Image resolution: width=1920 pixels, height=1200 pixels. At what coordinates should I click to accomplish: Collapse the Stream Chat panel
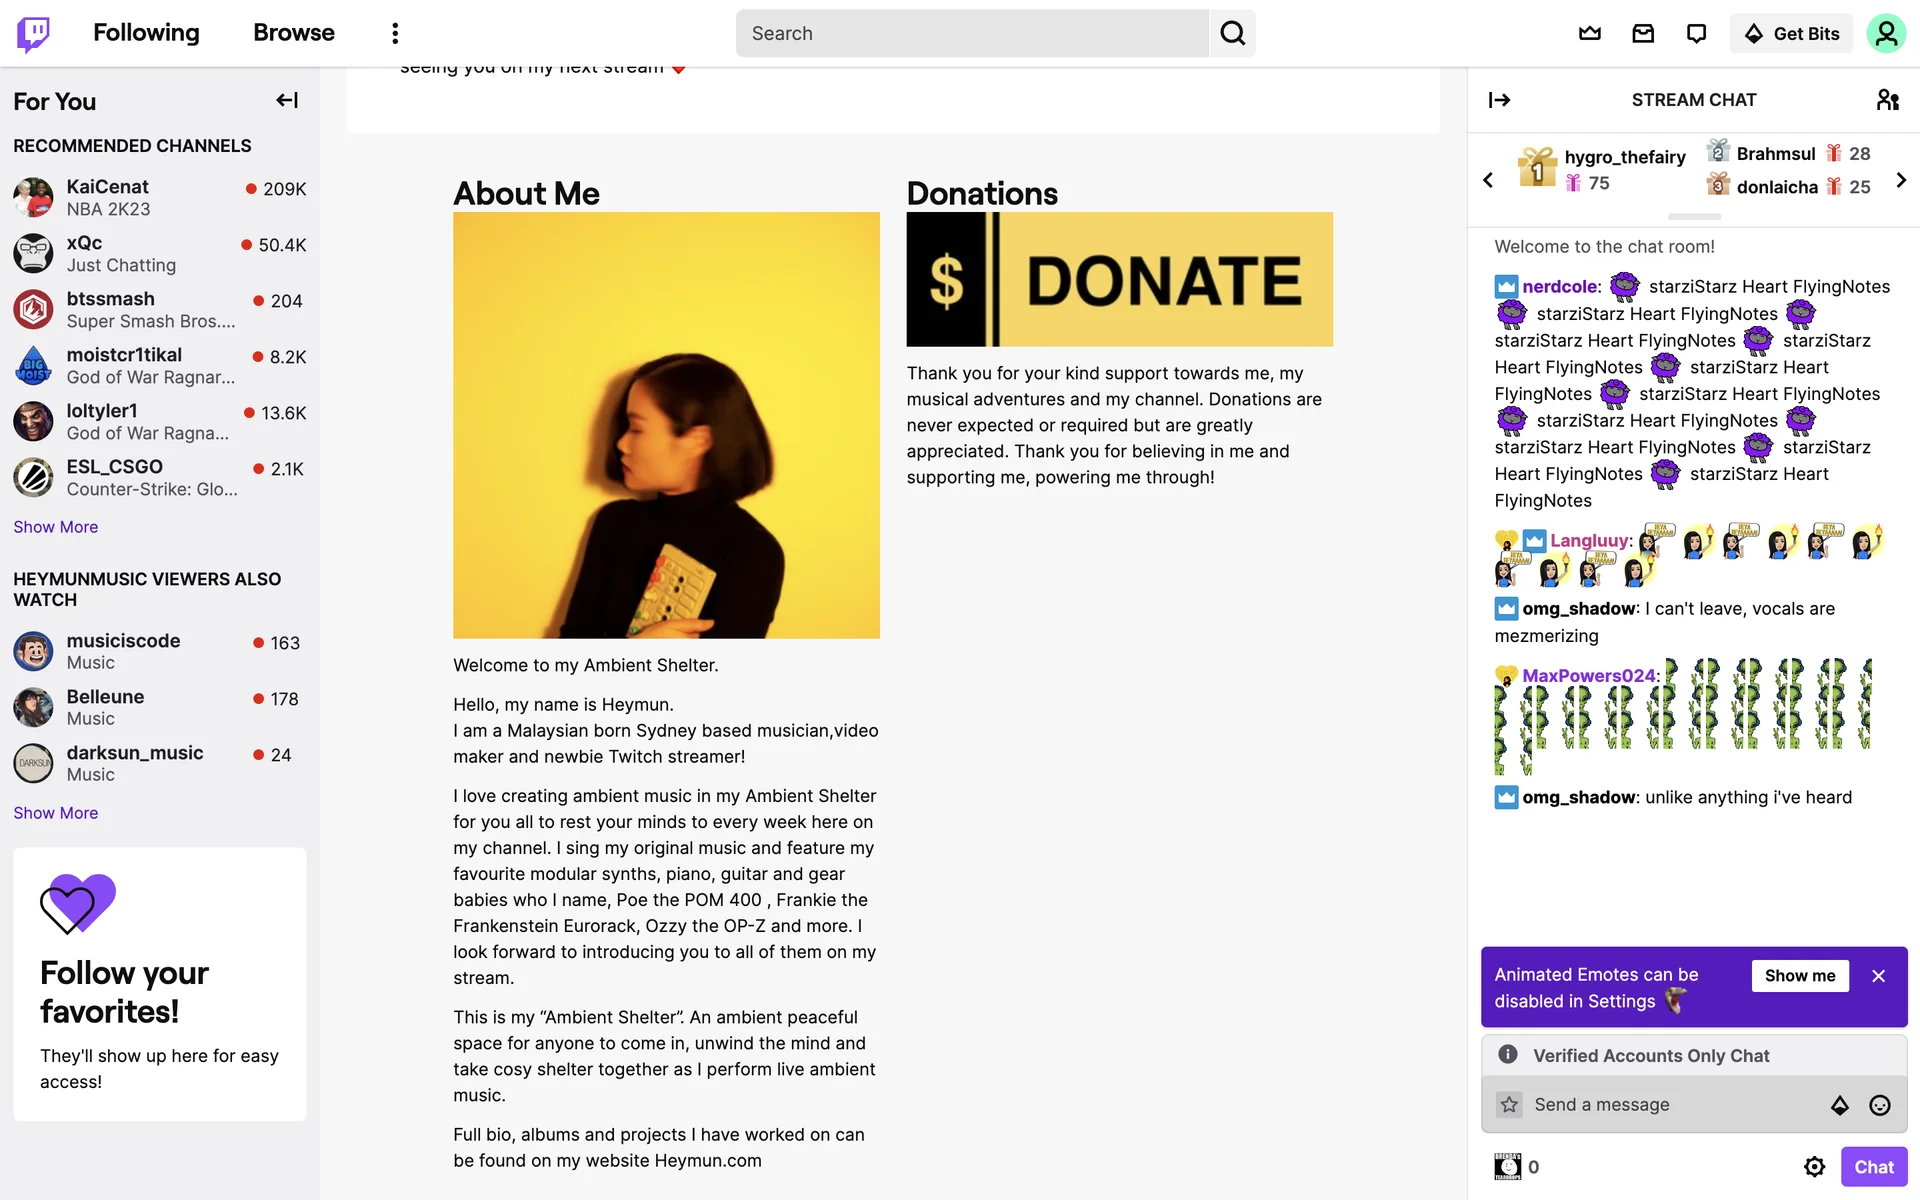(x=1499, y=100)
